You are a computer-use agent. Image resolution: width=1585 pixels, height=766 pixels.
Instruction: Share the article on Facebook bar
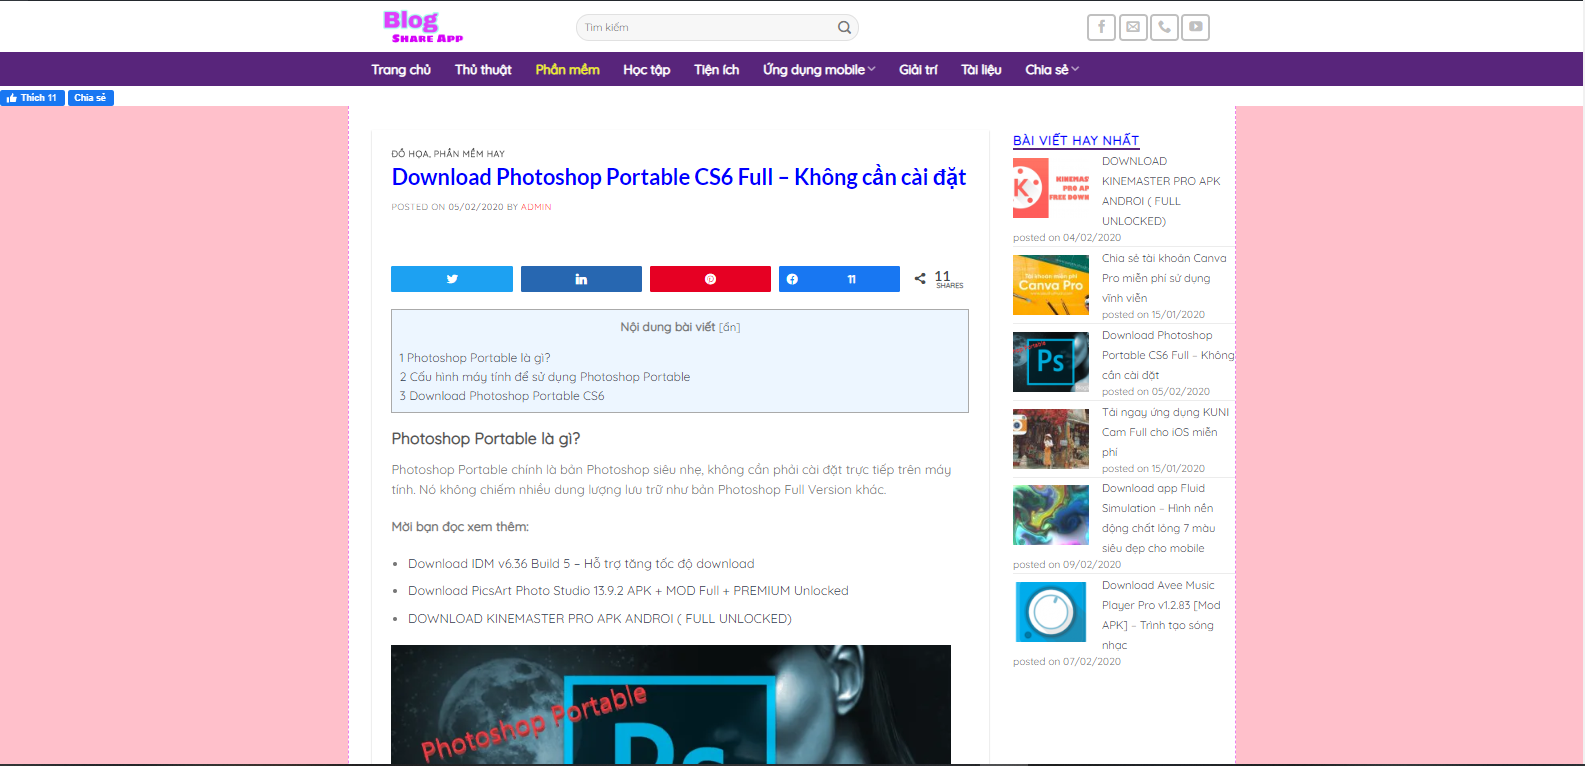pos(839,279)
